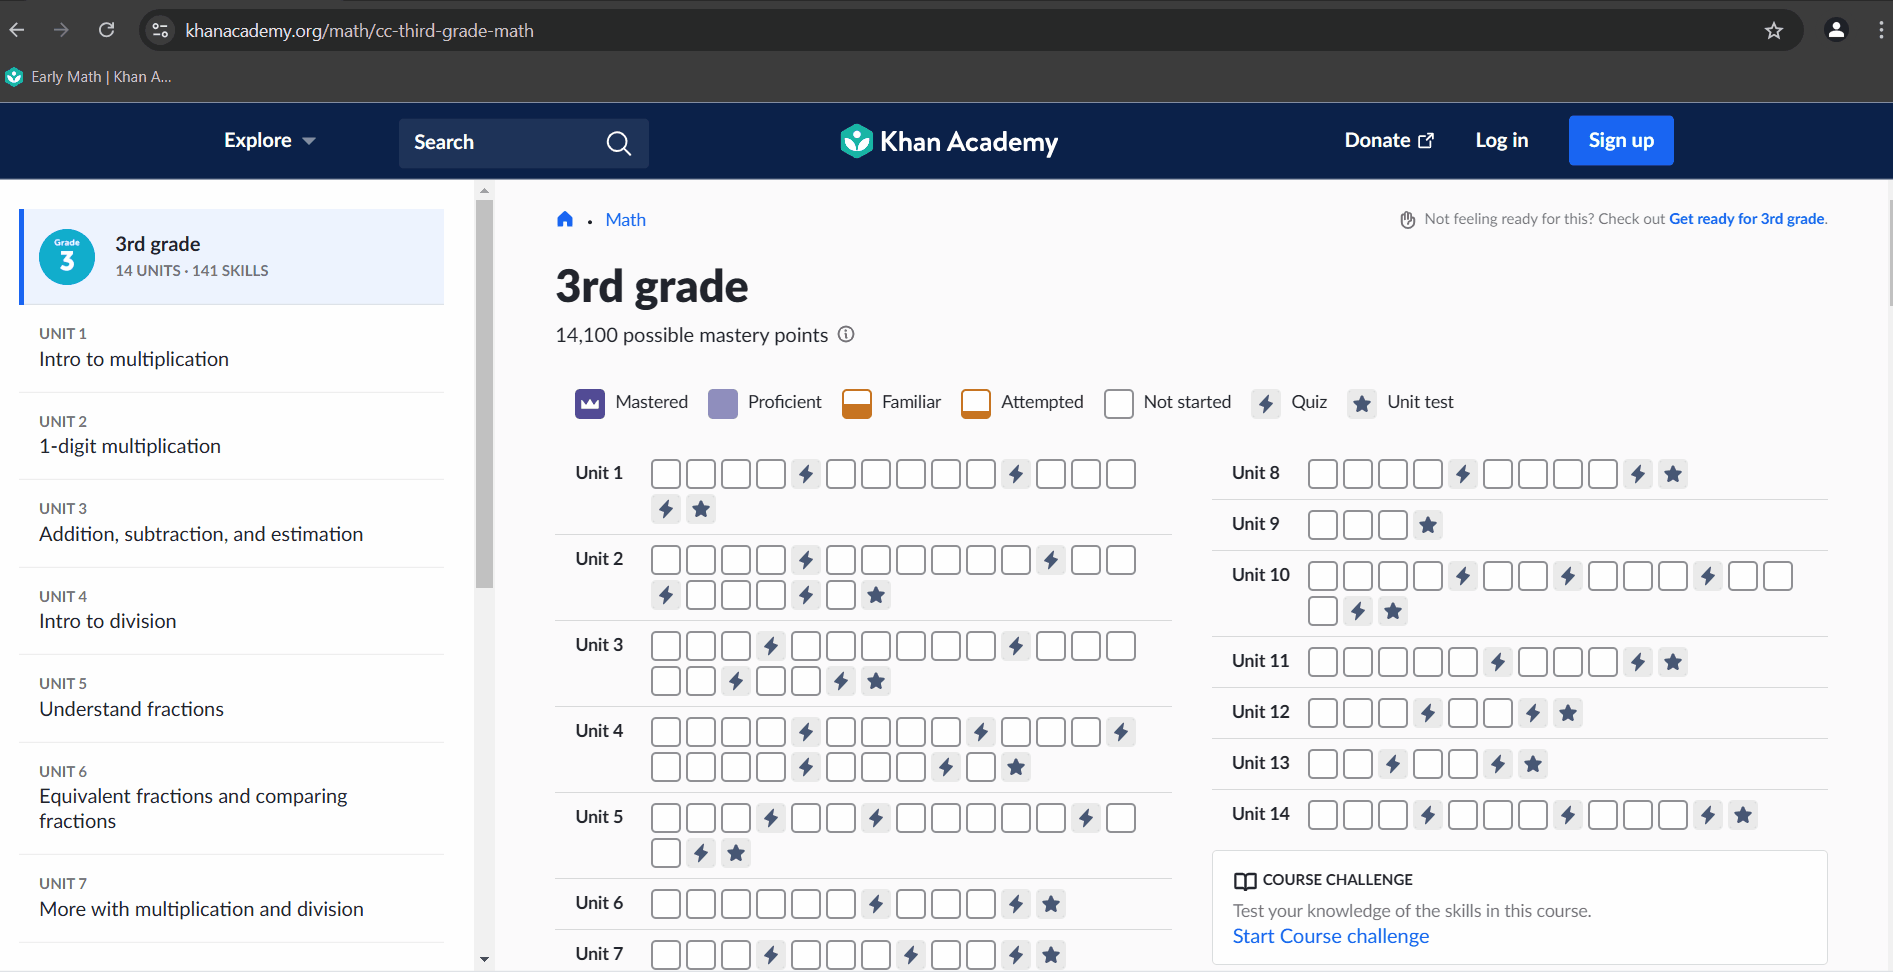This screenshot has height=972, width=1893.
Task: Click the Sign up button
Action: tap(1621, 141)
